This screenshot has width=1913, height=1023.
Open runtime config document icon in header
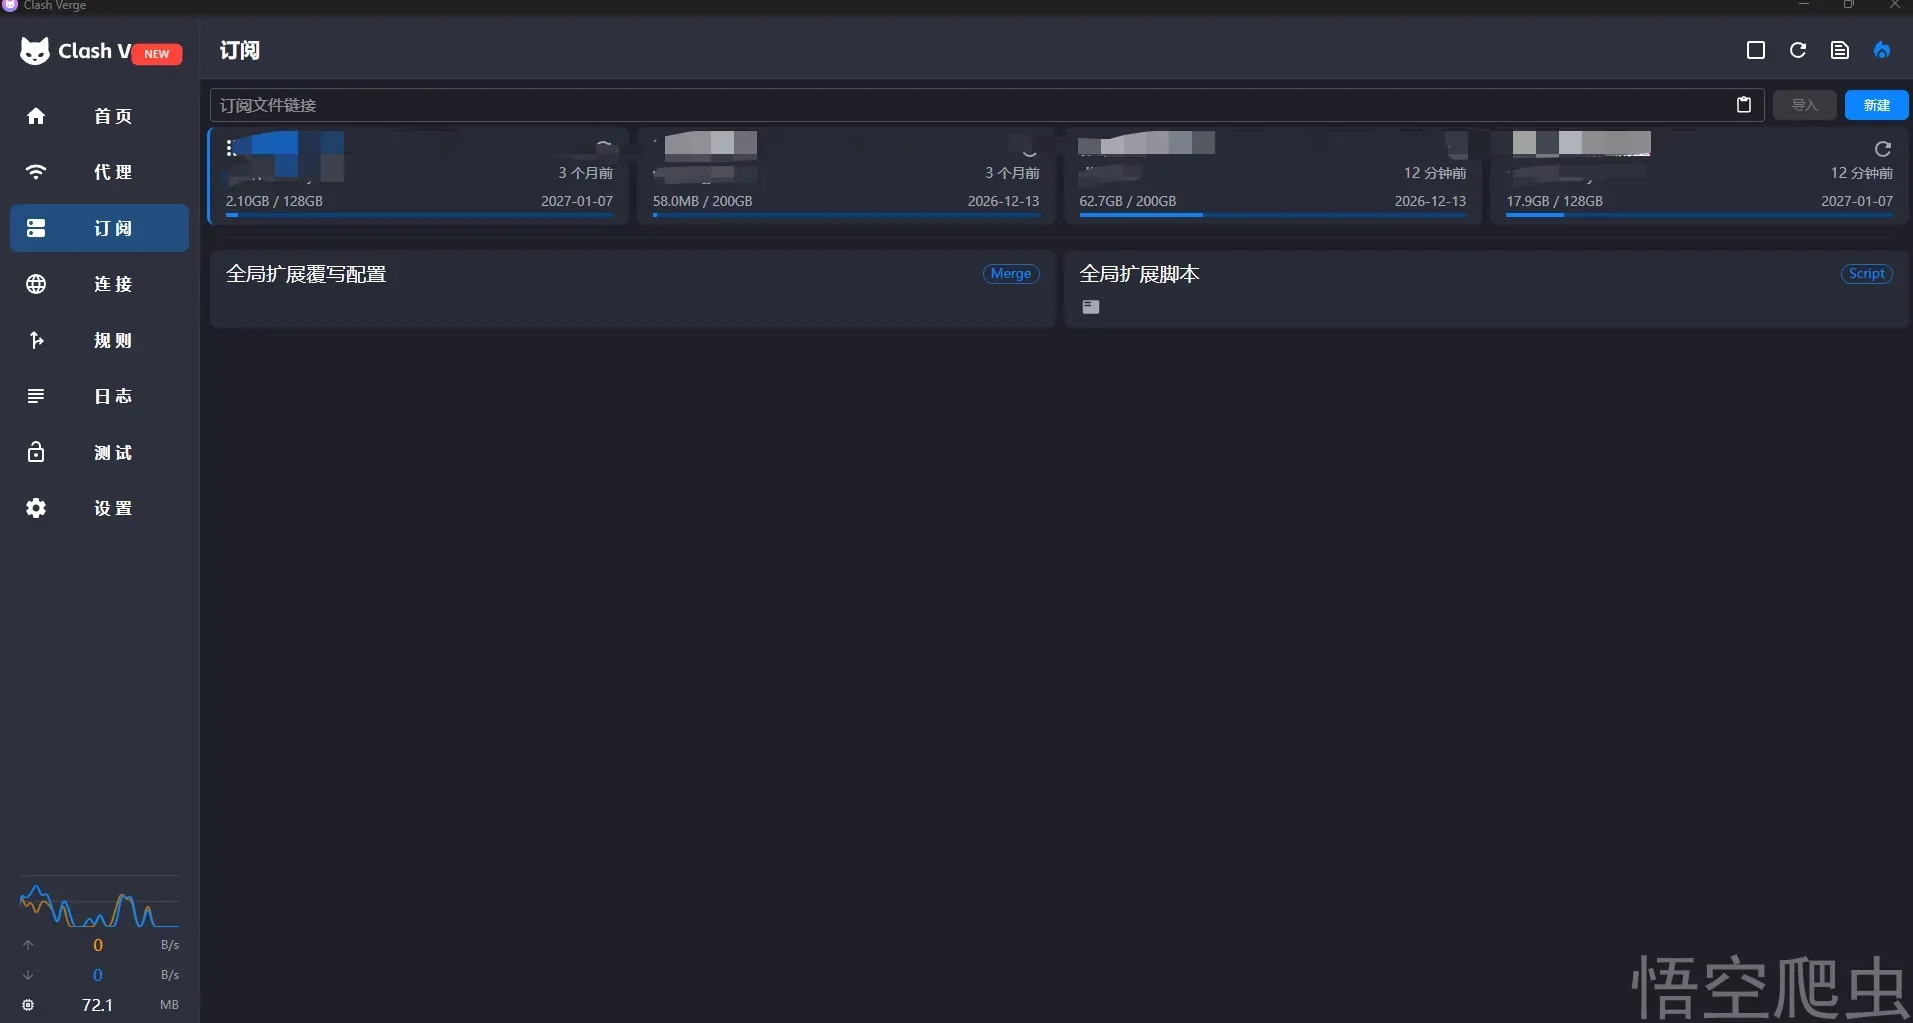point(1839,50)
